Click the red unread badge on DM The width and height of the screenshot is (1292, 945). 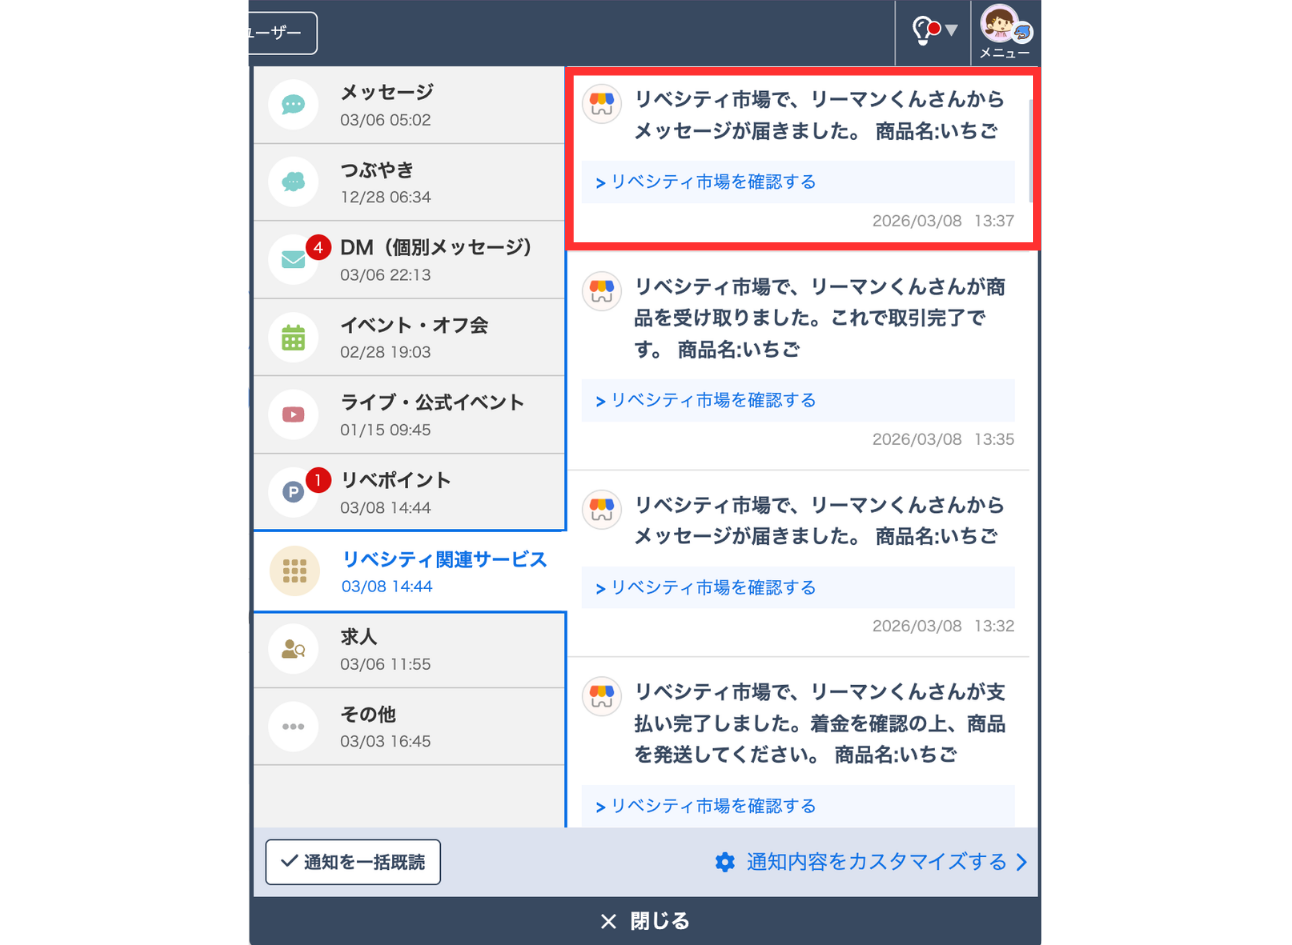click(x=317, y=244)
